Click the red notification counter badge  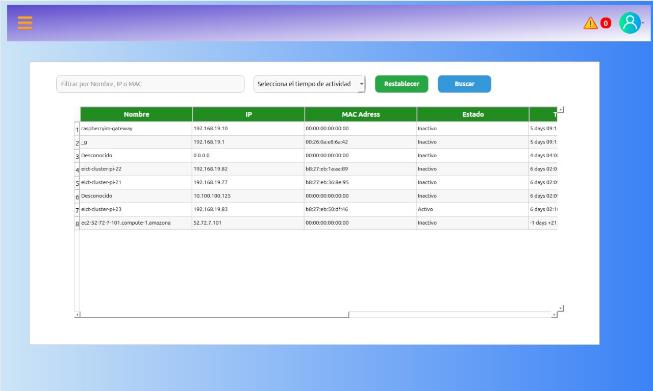(x=606, y=23)
